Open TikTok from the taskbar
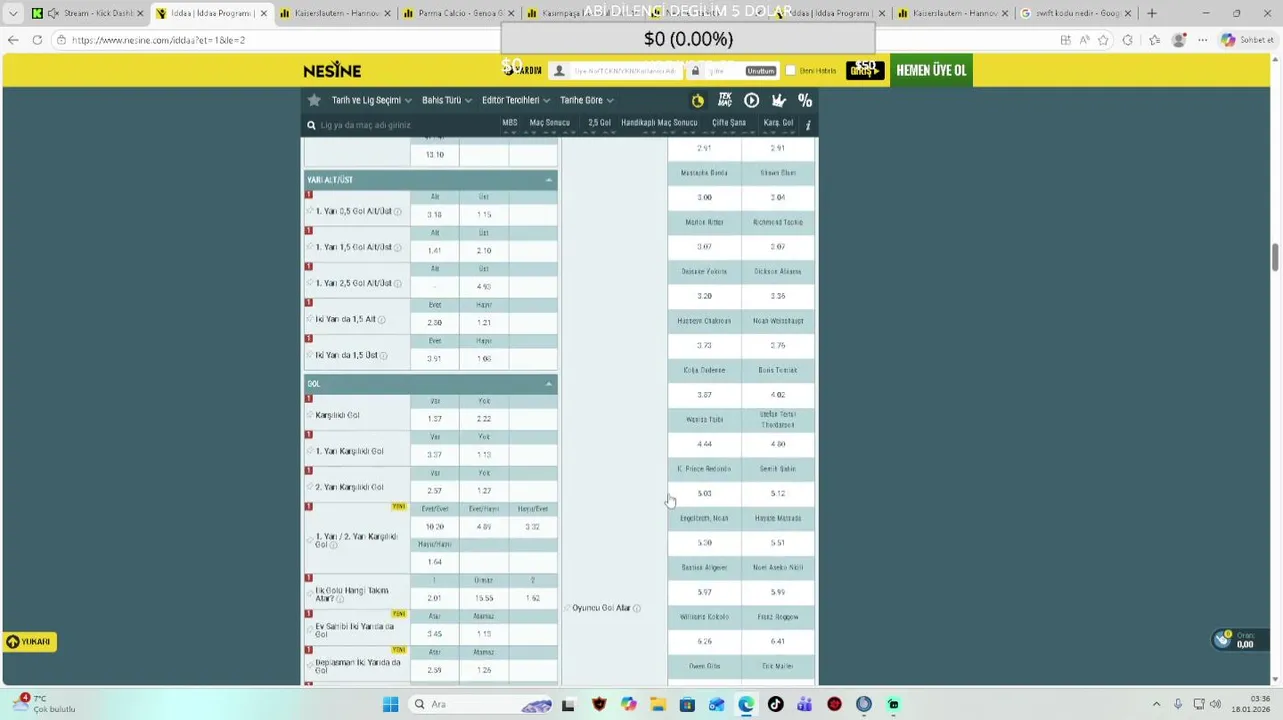 pyautogui.click(x=775, y=704)
